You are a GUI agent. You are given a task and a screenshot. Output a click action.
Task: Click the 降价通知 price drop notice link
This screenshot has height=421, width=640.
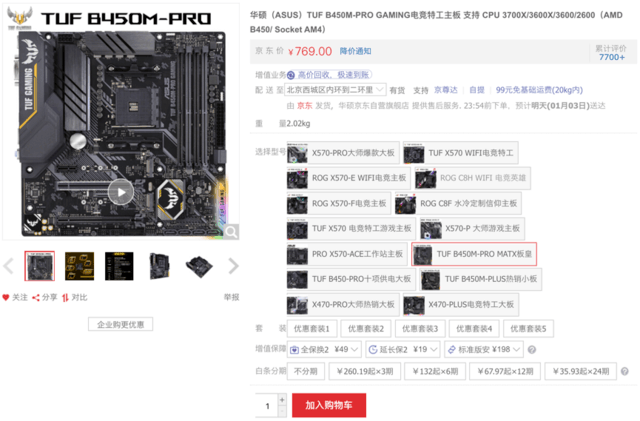[356, 51]
